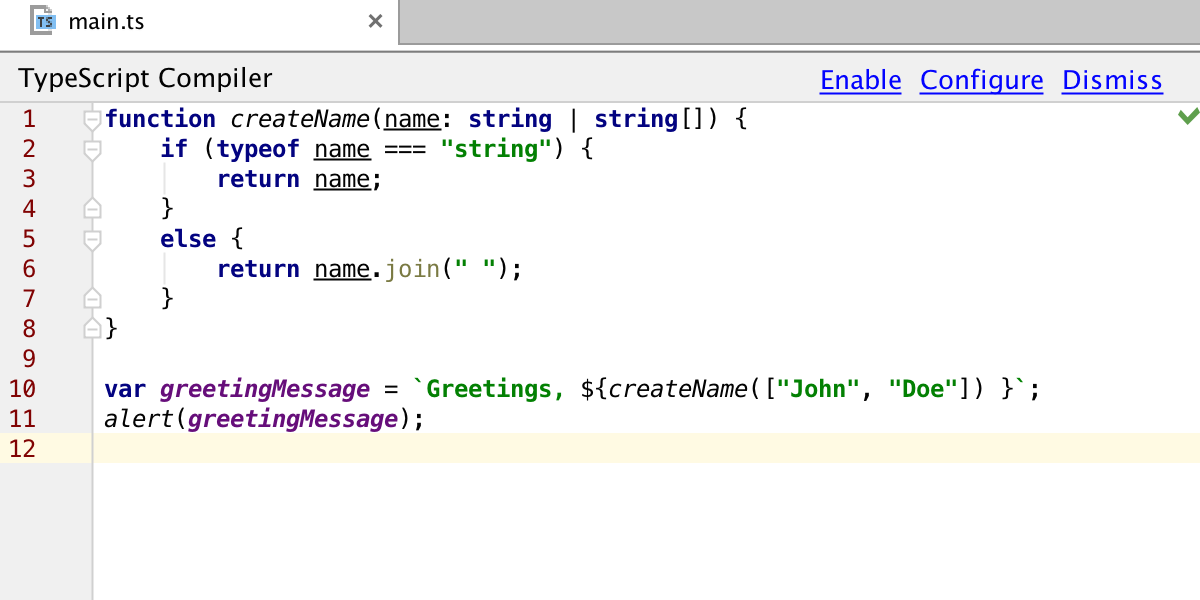
Task: Click the if keyword on line 2
Action: pos(174,149)
